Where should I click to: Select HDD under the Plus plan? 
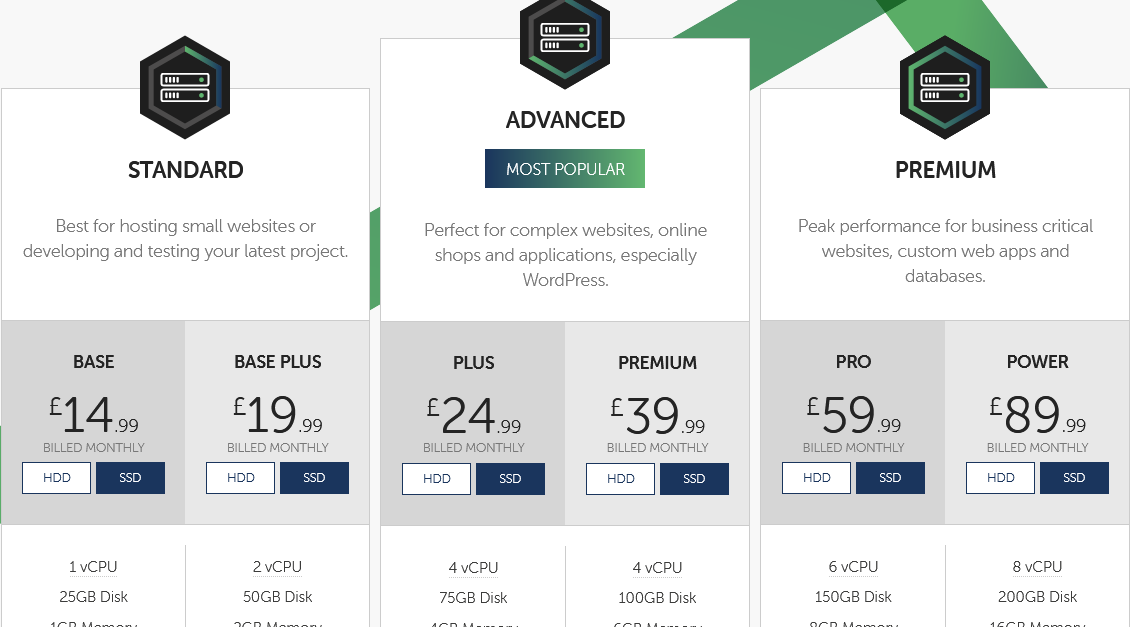437,479
